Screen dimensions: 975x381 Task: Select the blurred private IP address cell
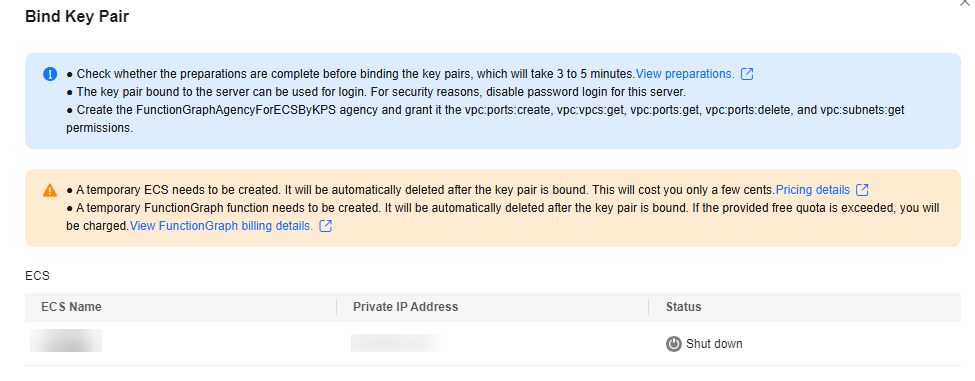(399, 343)
